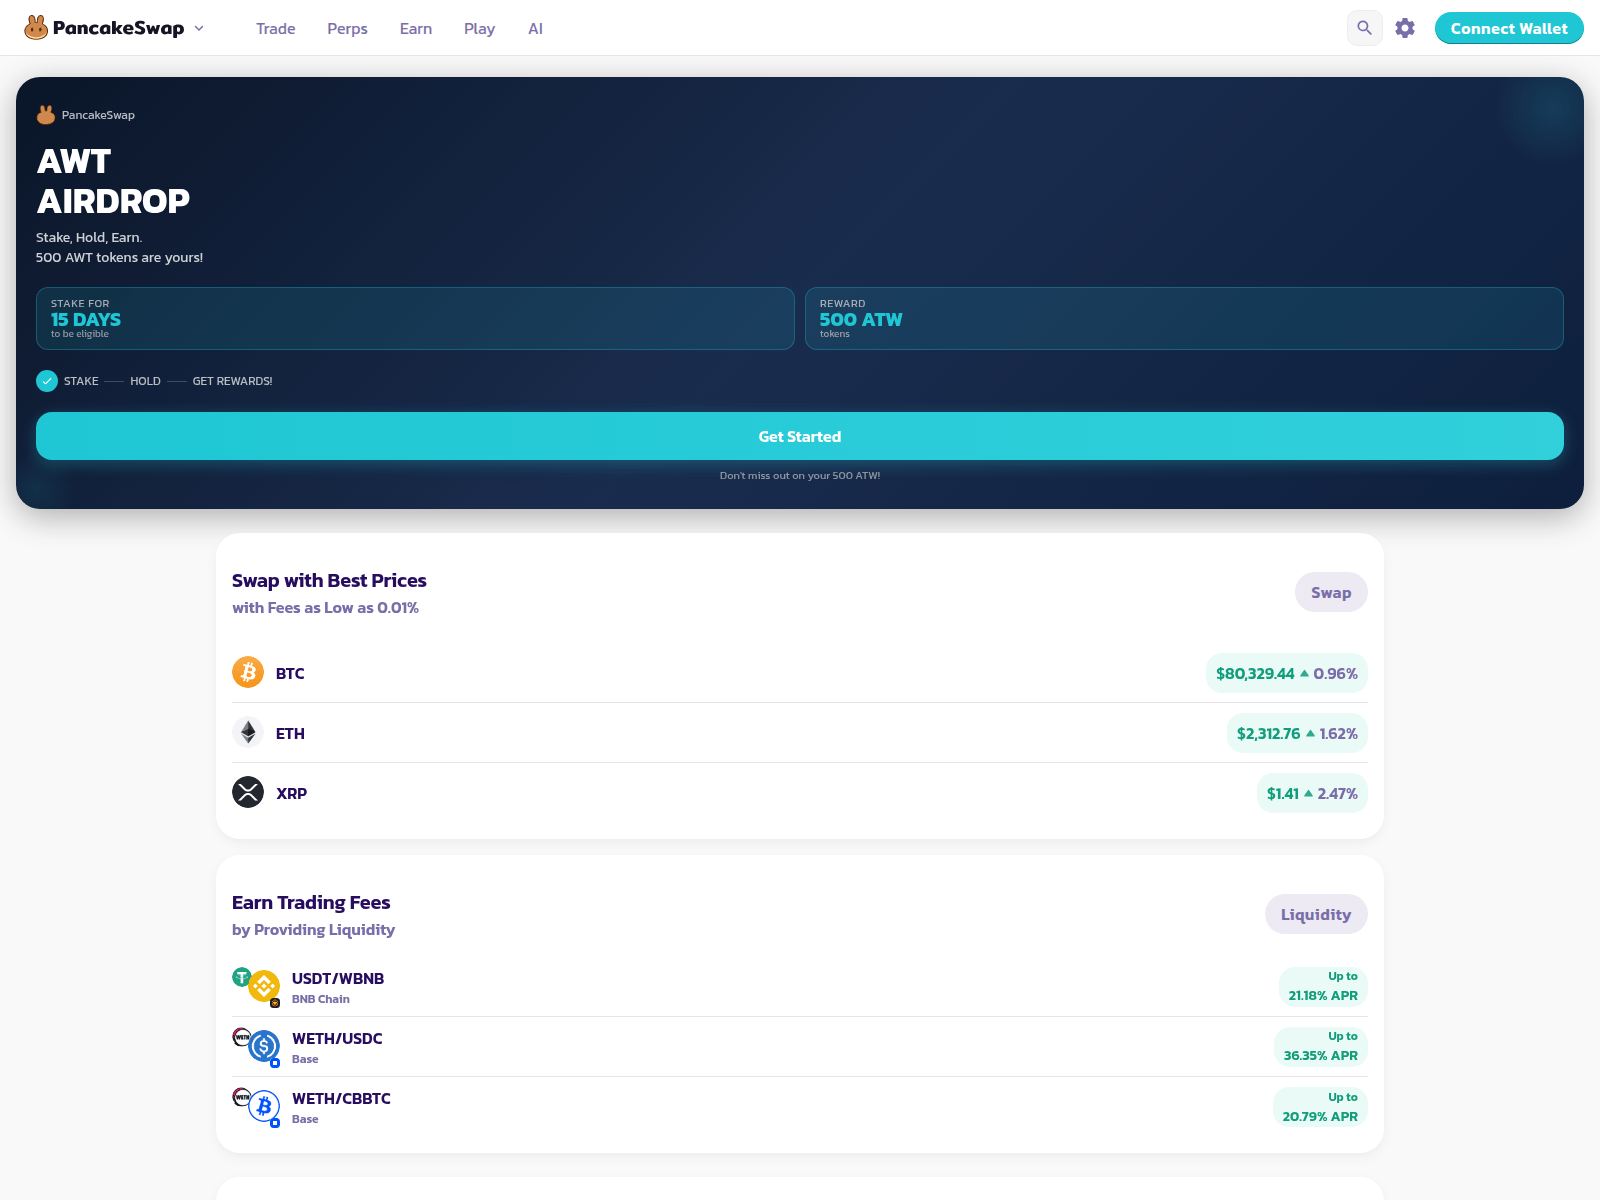1600x1200 pixels.
Task: Click the HOLD step label
Action: [145, 381]
